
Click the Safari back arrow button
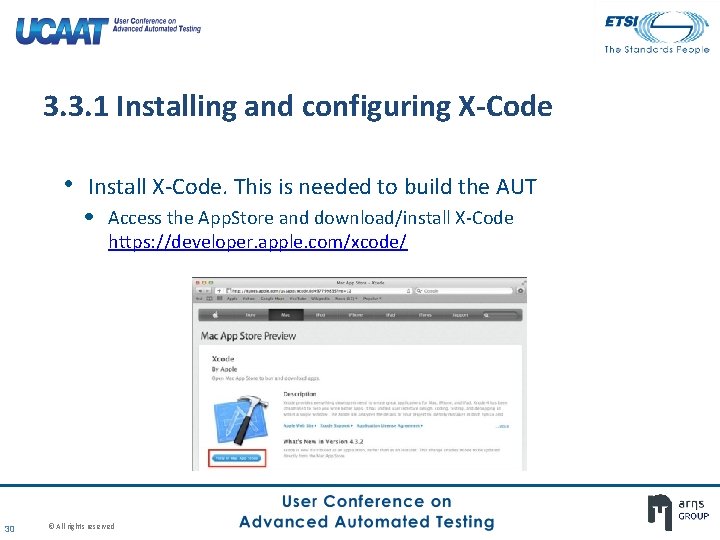click(200, 291)
